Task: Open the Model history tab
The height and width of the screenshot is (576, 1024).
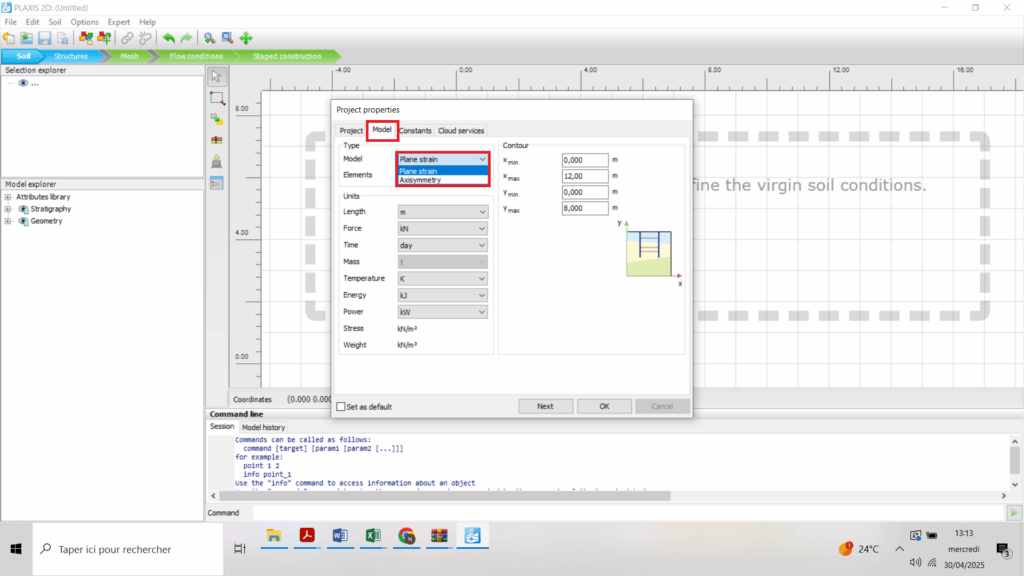Action: 263,428
